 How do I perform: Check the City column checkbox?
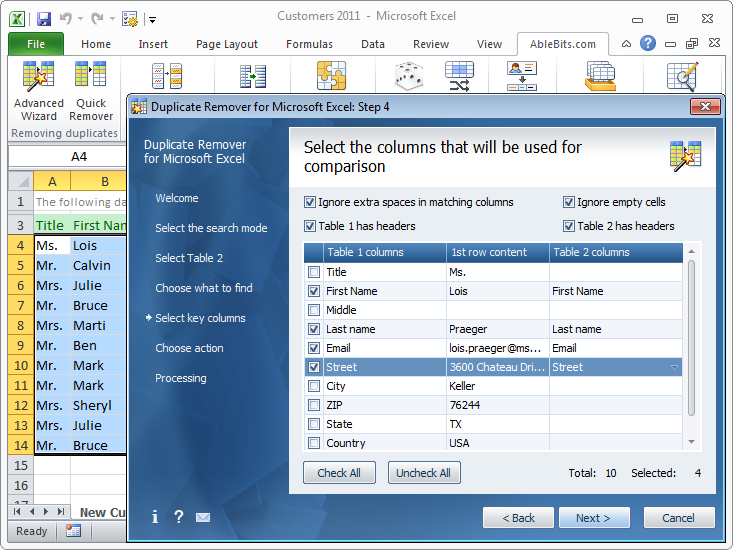click(314, 386)
